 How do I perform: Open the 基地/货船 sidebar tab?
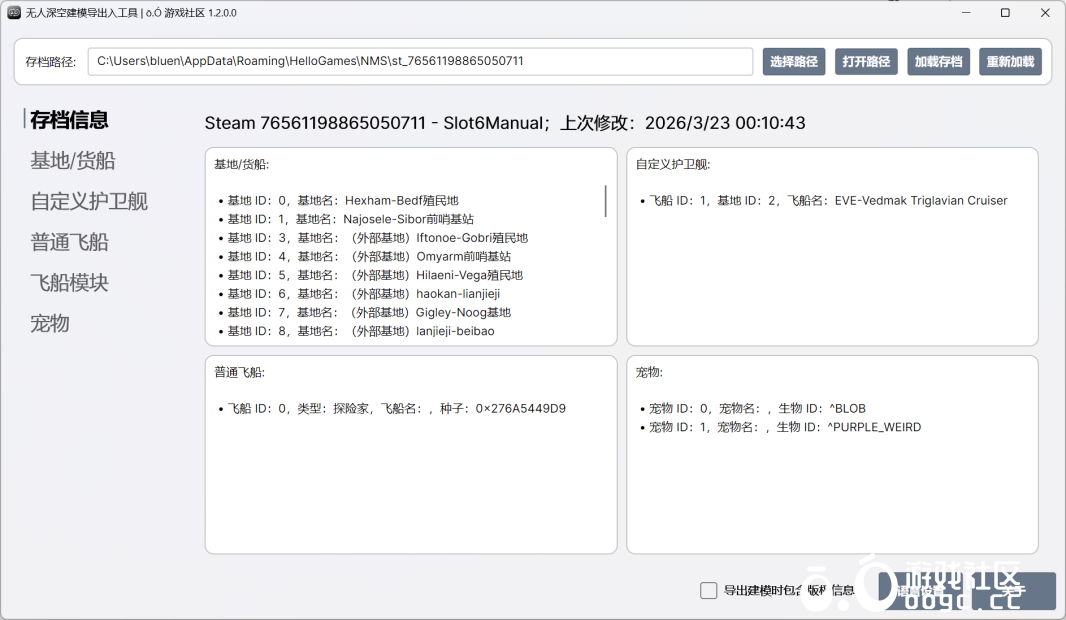coord(73,161)
